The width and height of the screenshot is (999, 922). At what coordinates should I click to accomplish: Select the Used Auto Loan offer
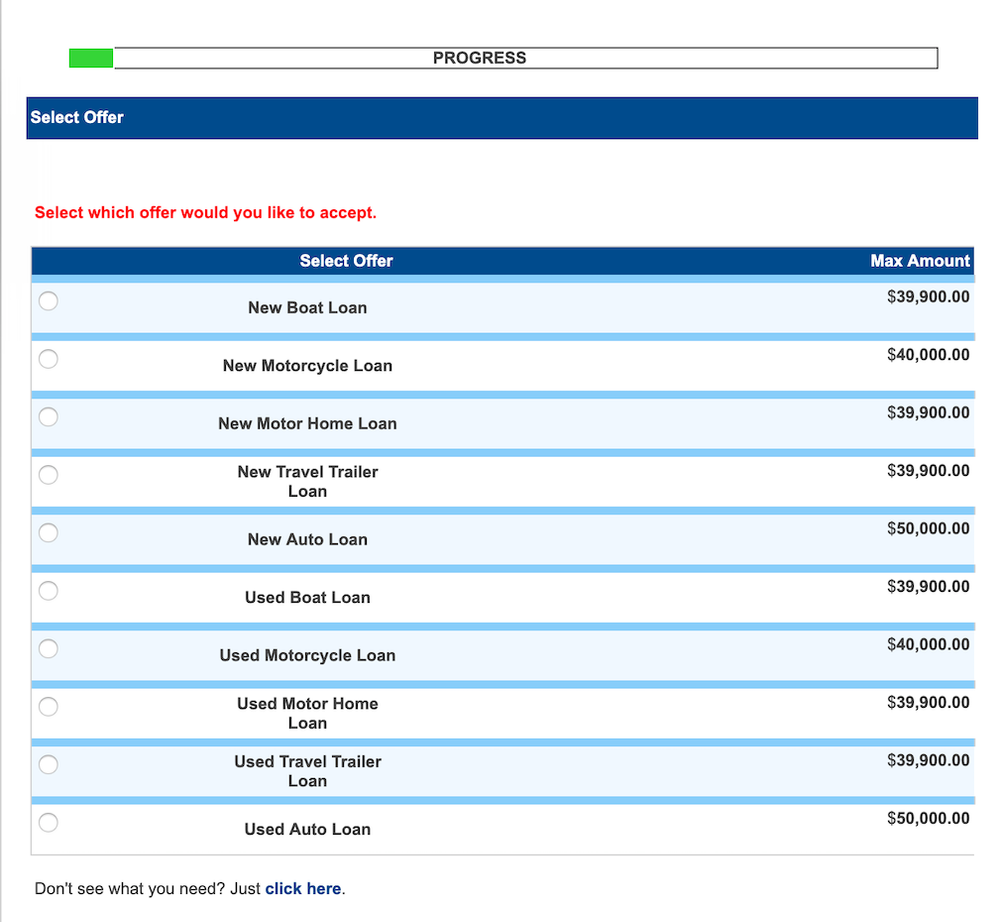(48, 822)
